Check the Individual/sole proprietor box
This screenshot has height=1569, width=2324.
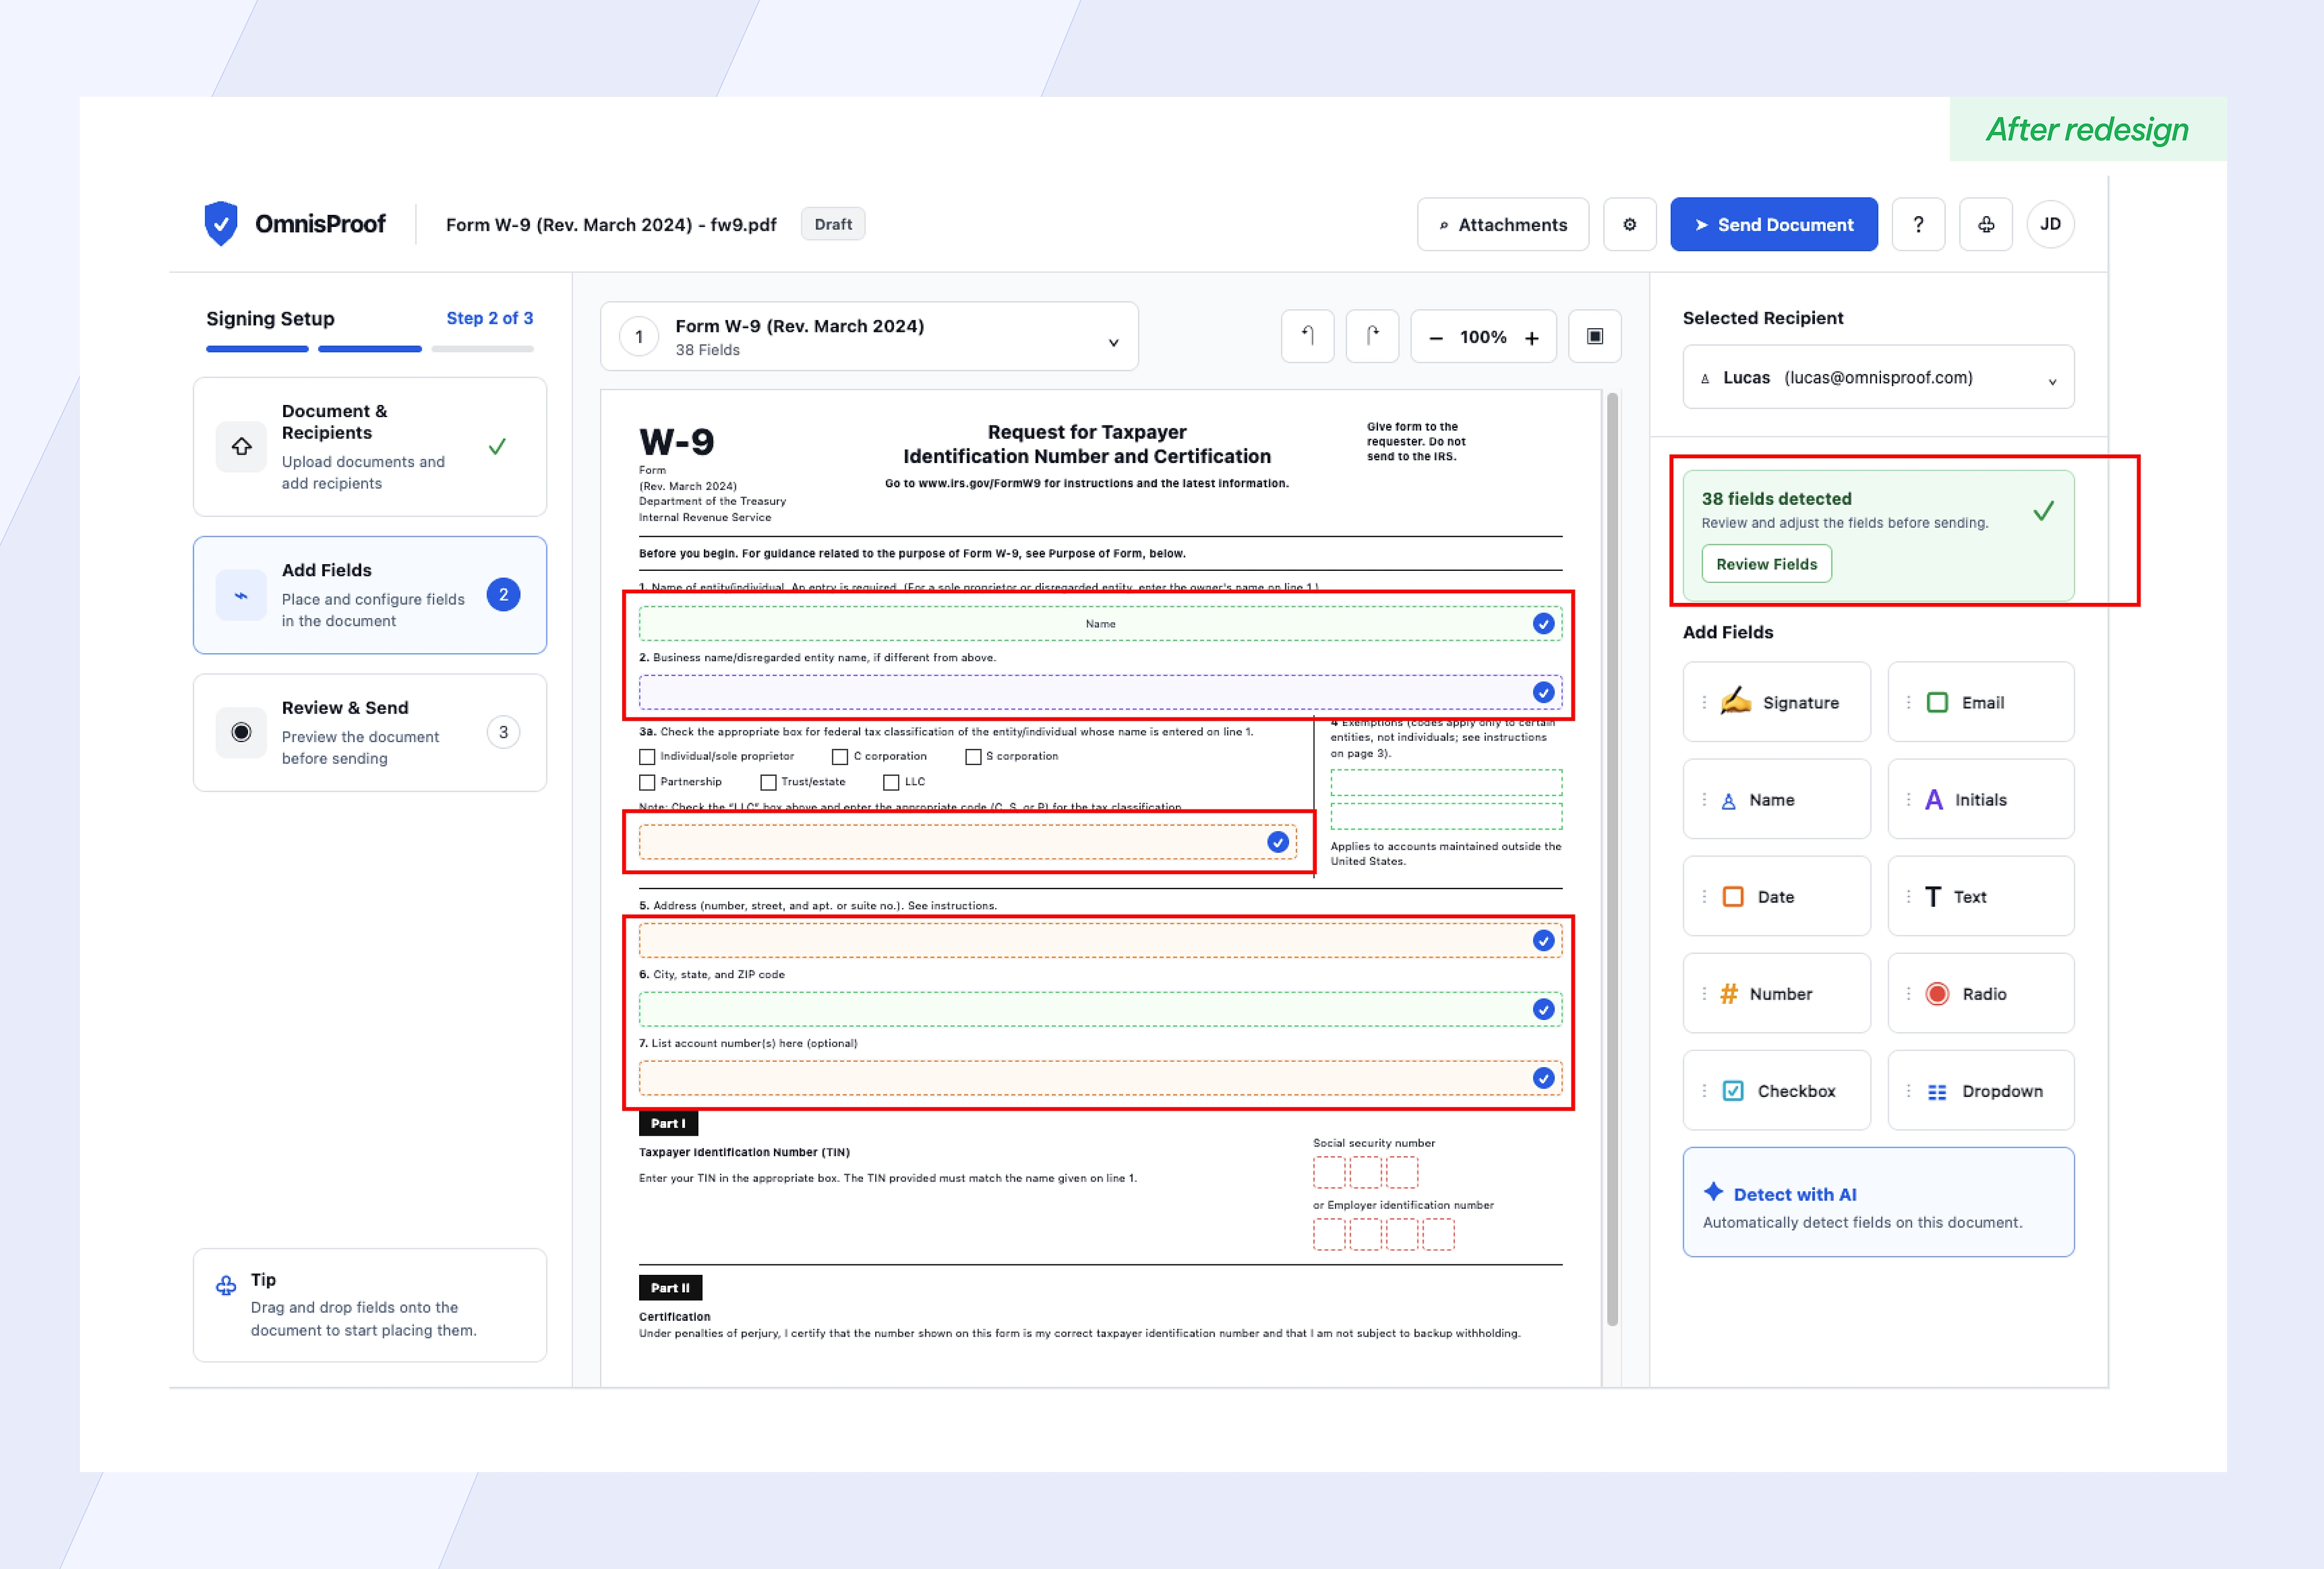click(647, 757)
